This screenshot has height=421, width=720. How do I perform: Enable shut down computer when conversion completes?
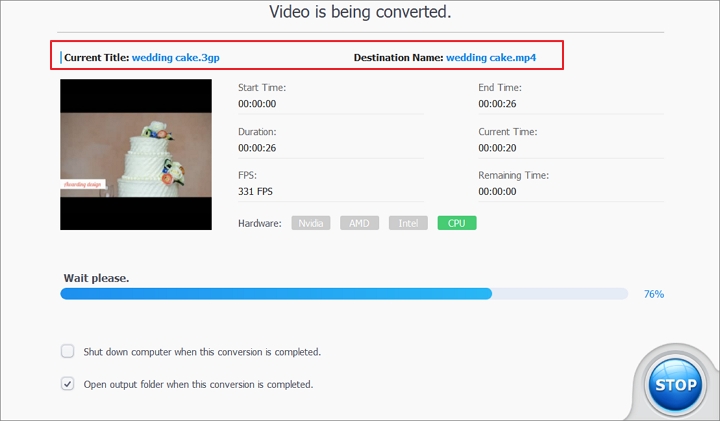coord(68,351)
